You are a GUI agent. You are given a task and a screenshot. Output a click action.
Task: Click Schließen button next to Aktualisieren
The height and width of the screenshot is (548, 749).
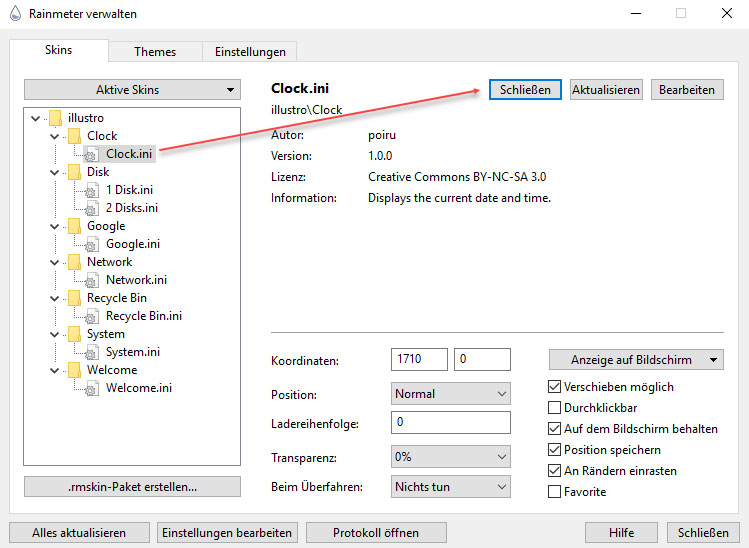[x=525, y=90]
